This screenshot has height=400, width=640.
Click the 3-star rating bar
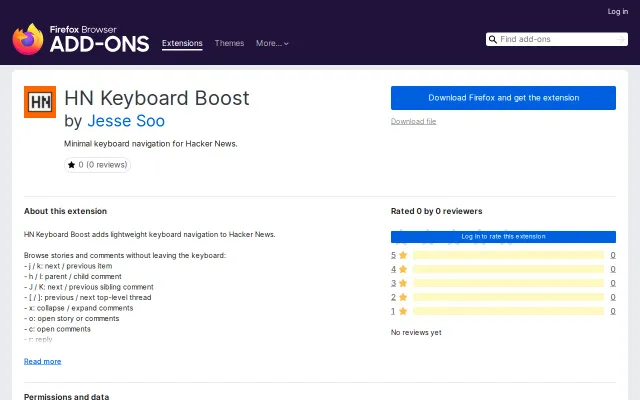(x=509, y=283)
